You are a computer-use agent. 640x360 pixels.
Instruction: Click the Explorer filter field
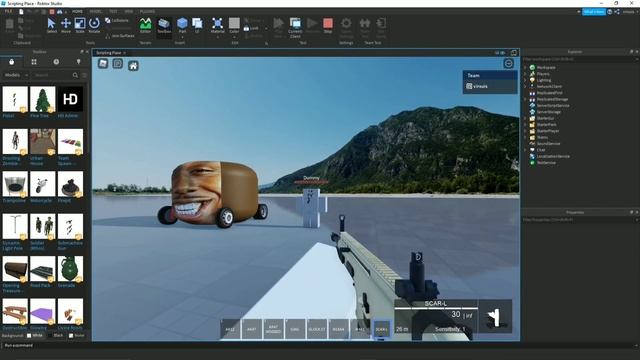point(580,59)
